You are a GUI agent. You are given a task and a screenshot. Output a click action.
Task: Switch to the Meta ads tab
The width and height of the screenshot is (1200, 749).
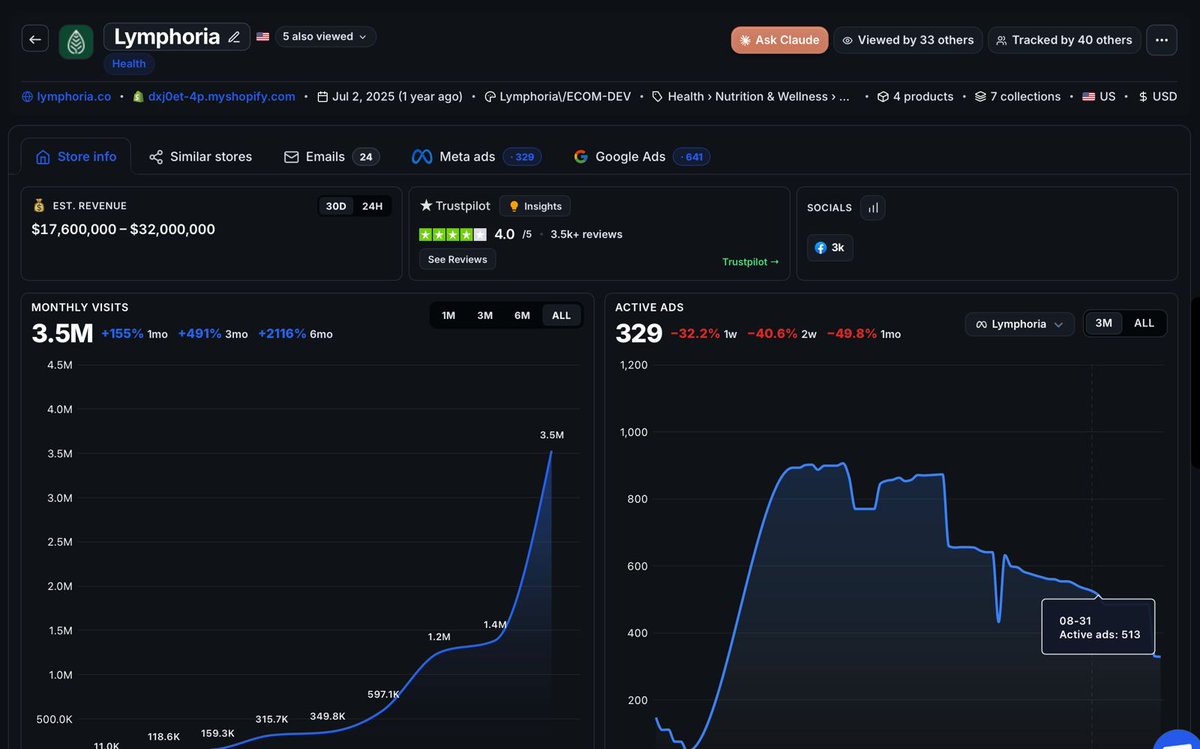(477, 157)
